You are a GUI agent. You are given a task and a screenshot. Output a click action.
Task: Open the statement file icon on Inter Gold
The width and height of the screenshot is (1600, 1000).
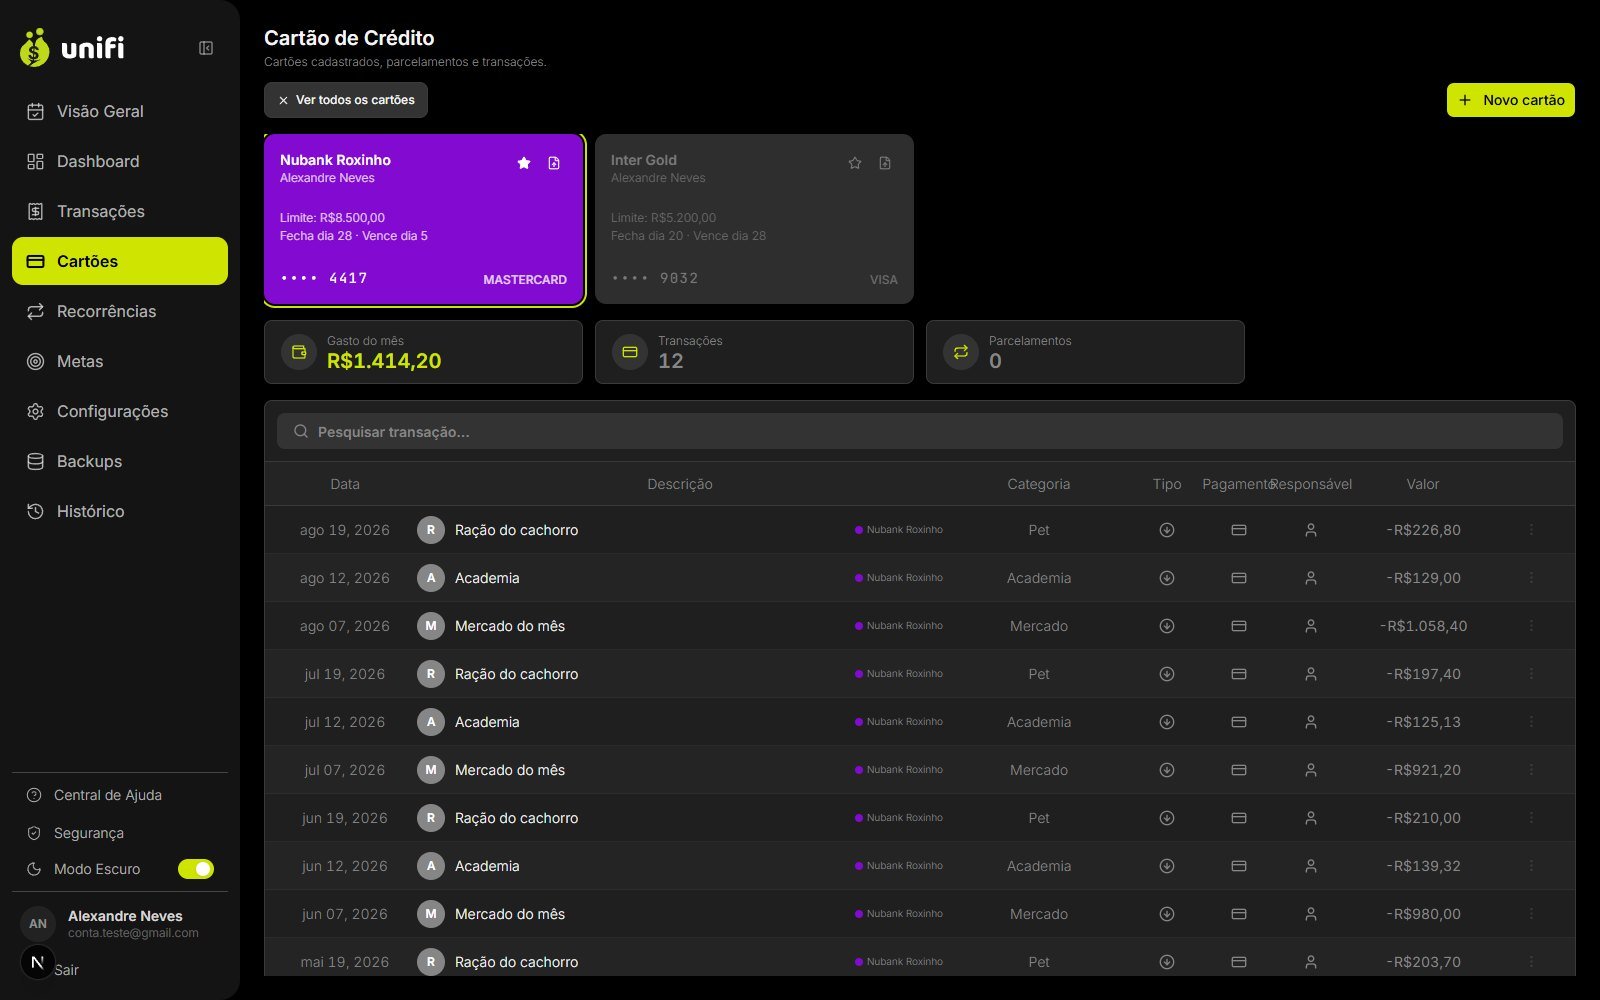pos(885,163)
